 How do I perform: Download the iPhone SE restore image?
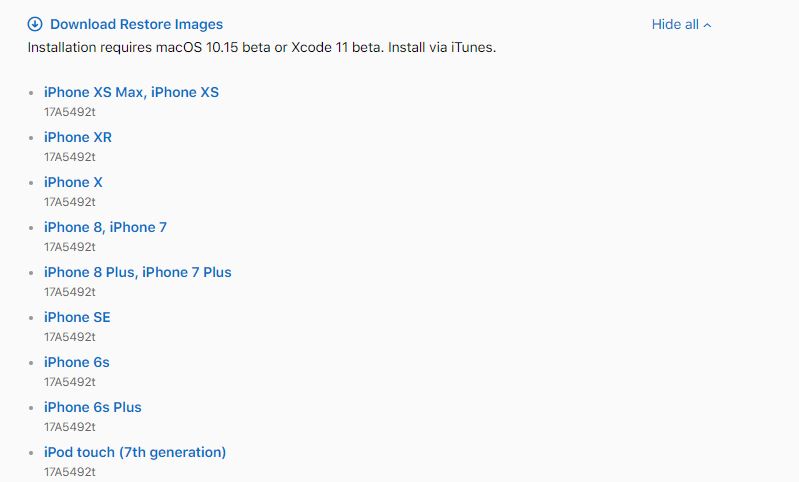[77, 317]
